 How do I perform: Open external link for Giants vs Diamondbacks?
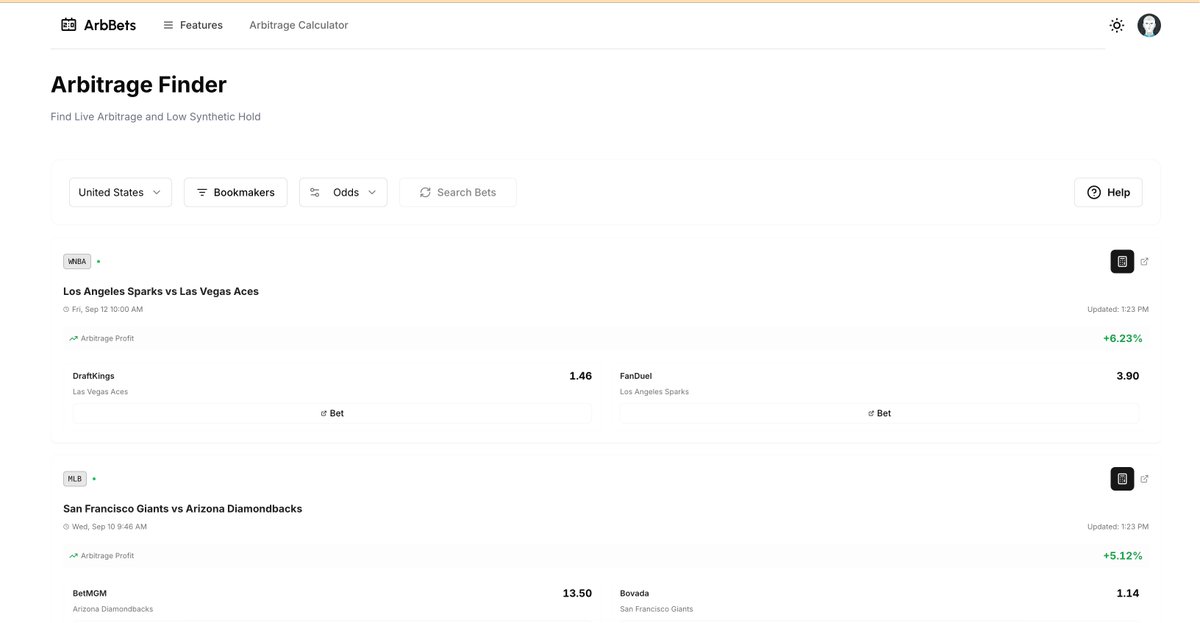pyautogui.click(x=1145, y=479)
